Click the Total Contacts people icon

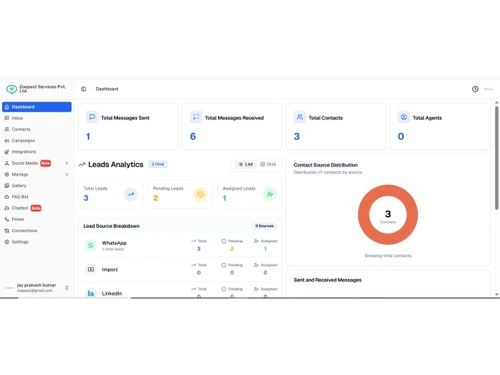[x=300, y=117]
